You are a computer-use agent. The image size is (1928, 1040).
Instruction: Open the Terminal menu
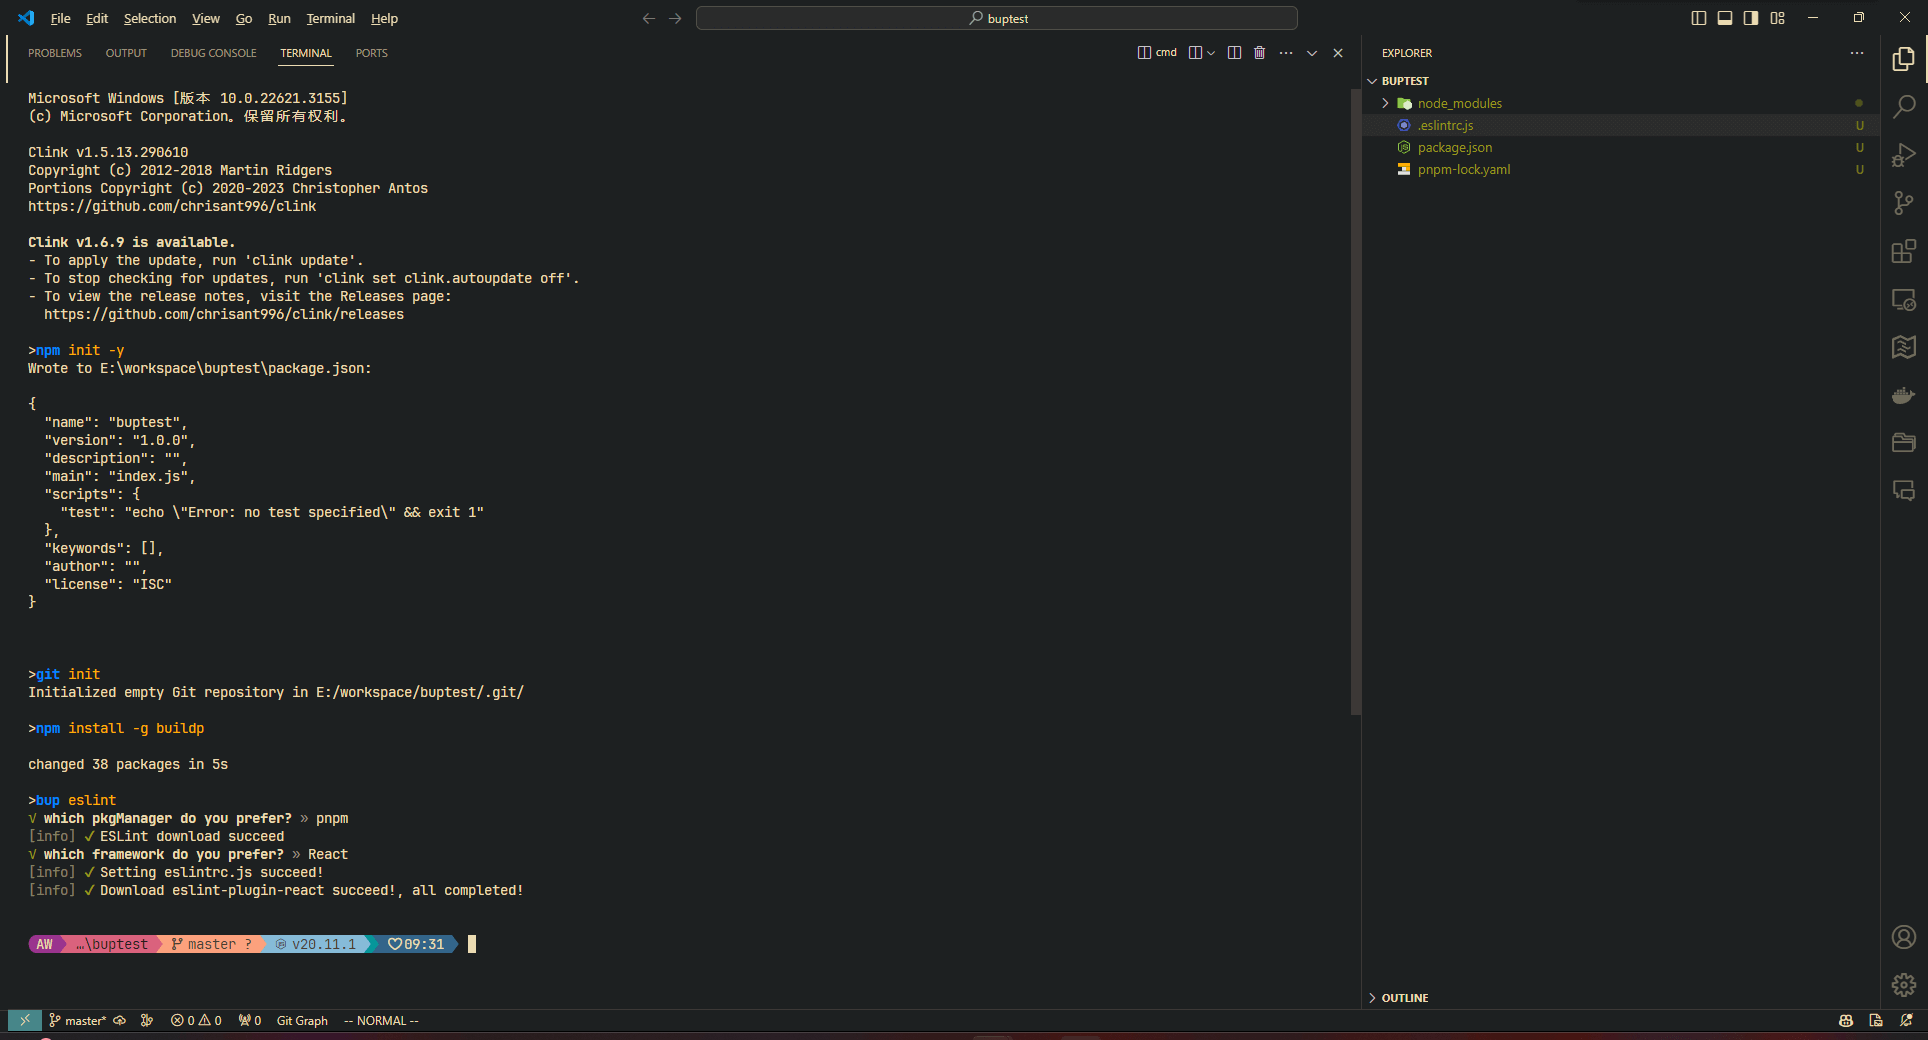click(x=331, y=18)
